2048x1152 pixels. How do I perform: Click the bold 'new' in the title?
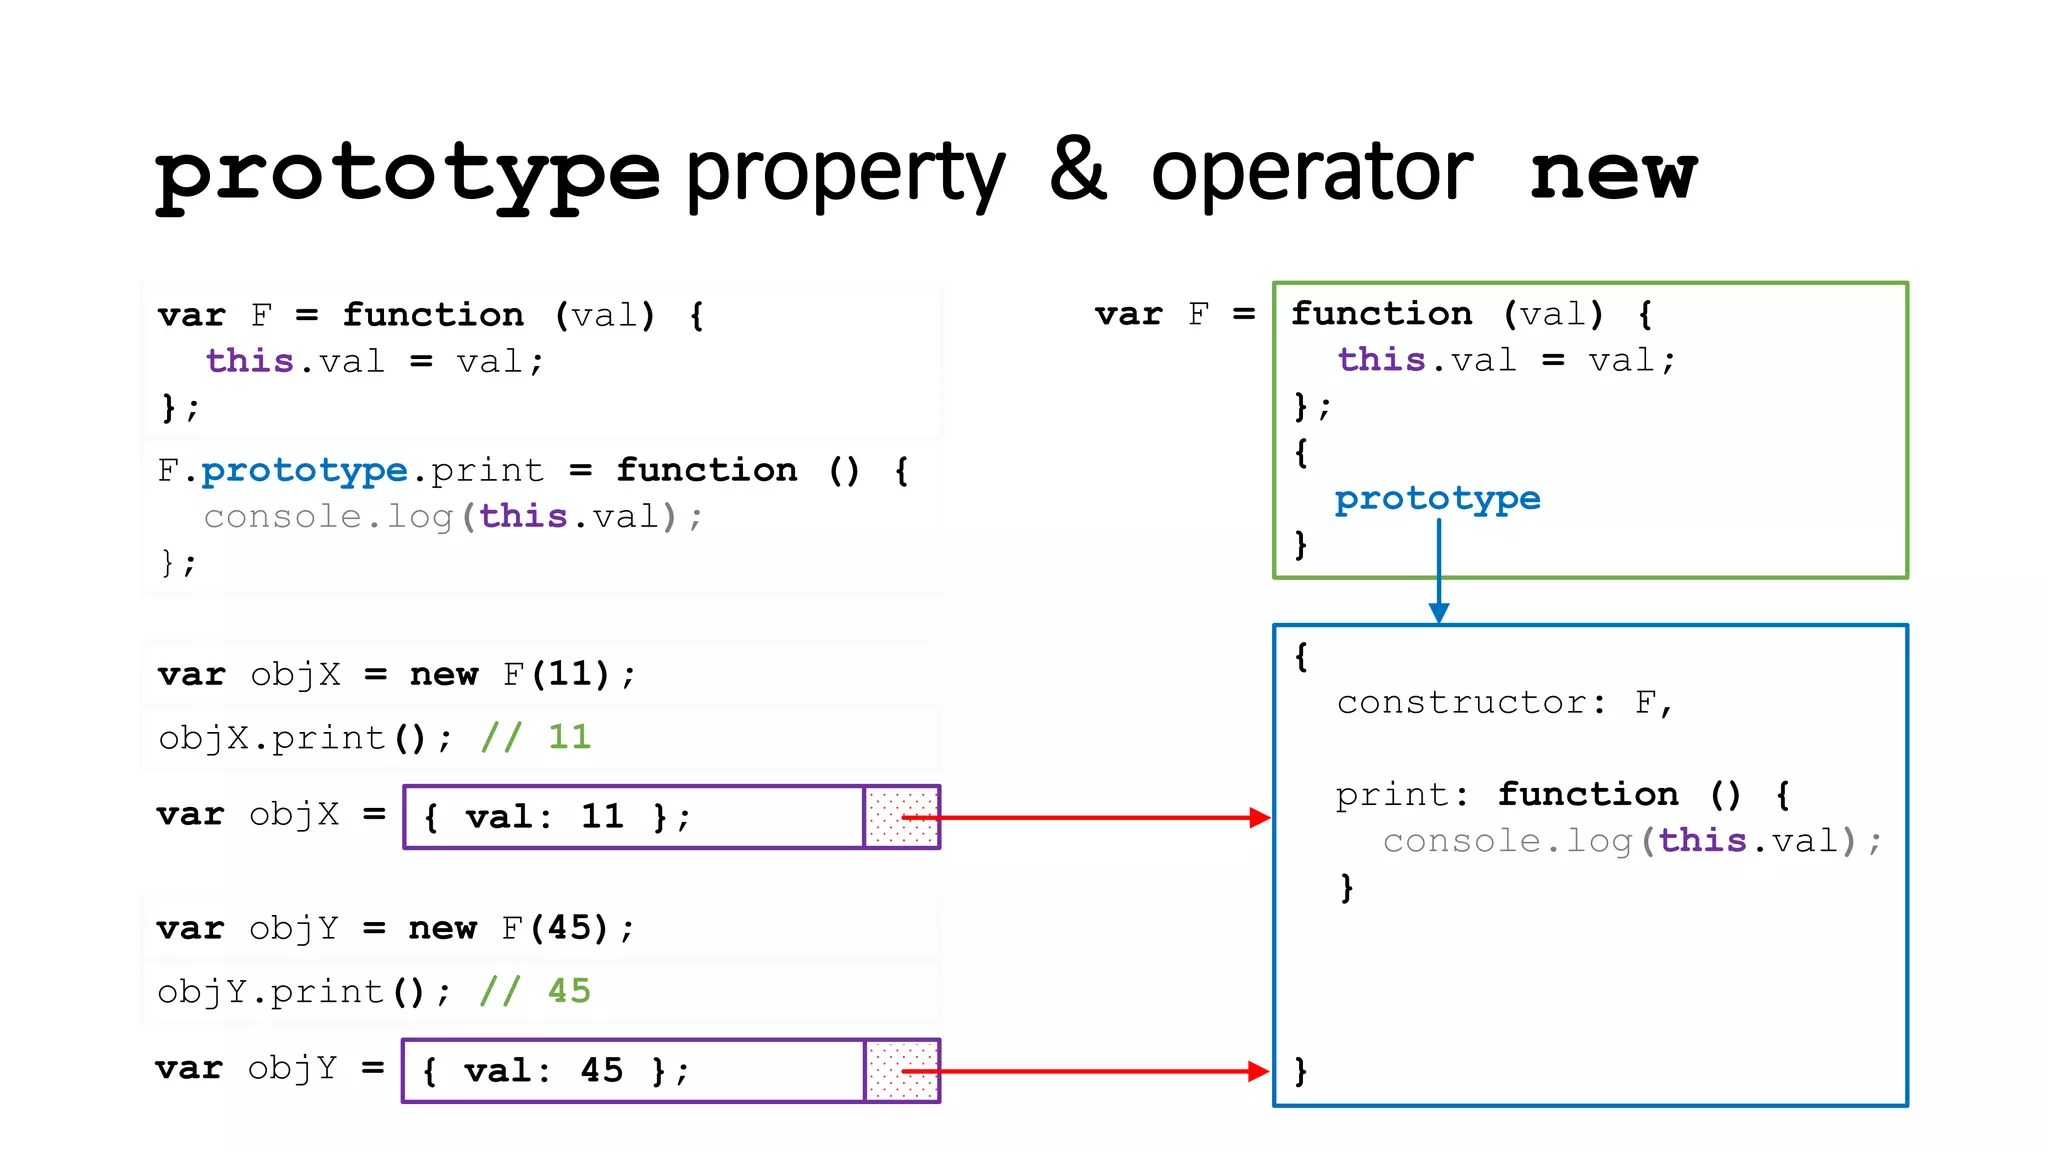[x=1613, y=174]
